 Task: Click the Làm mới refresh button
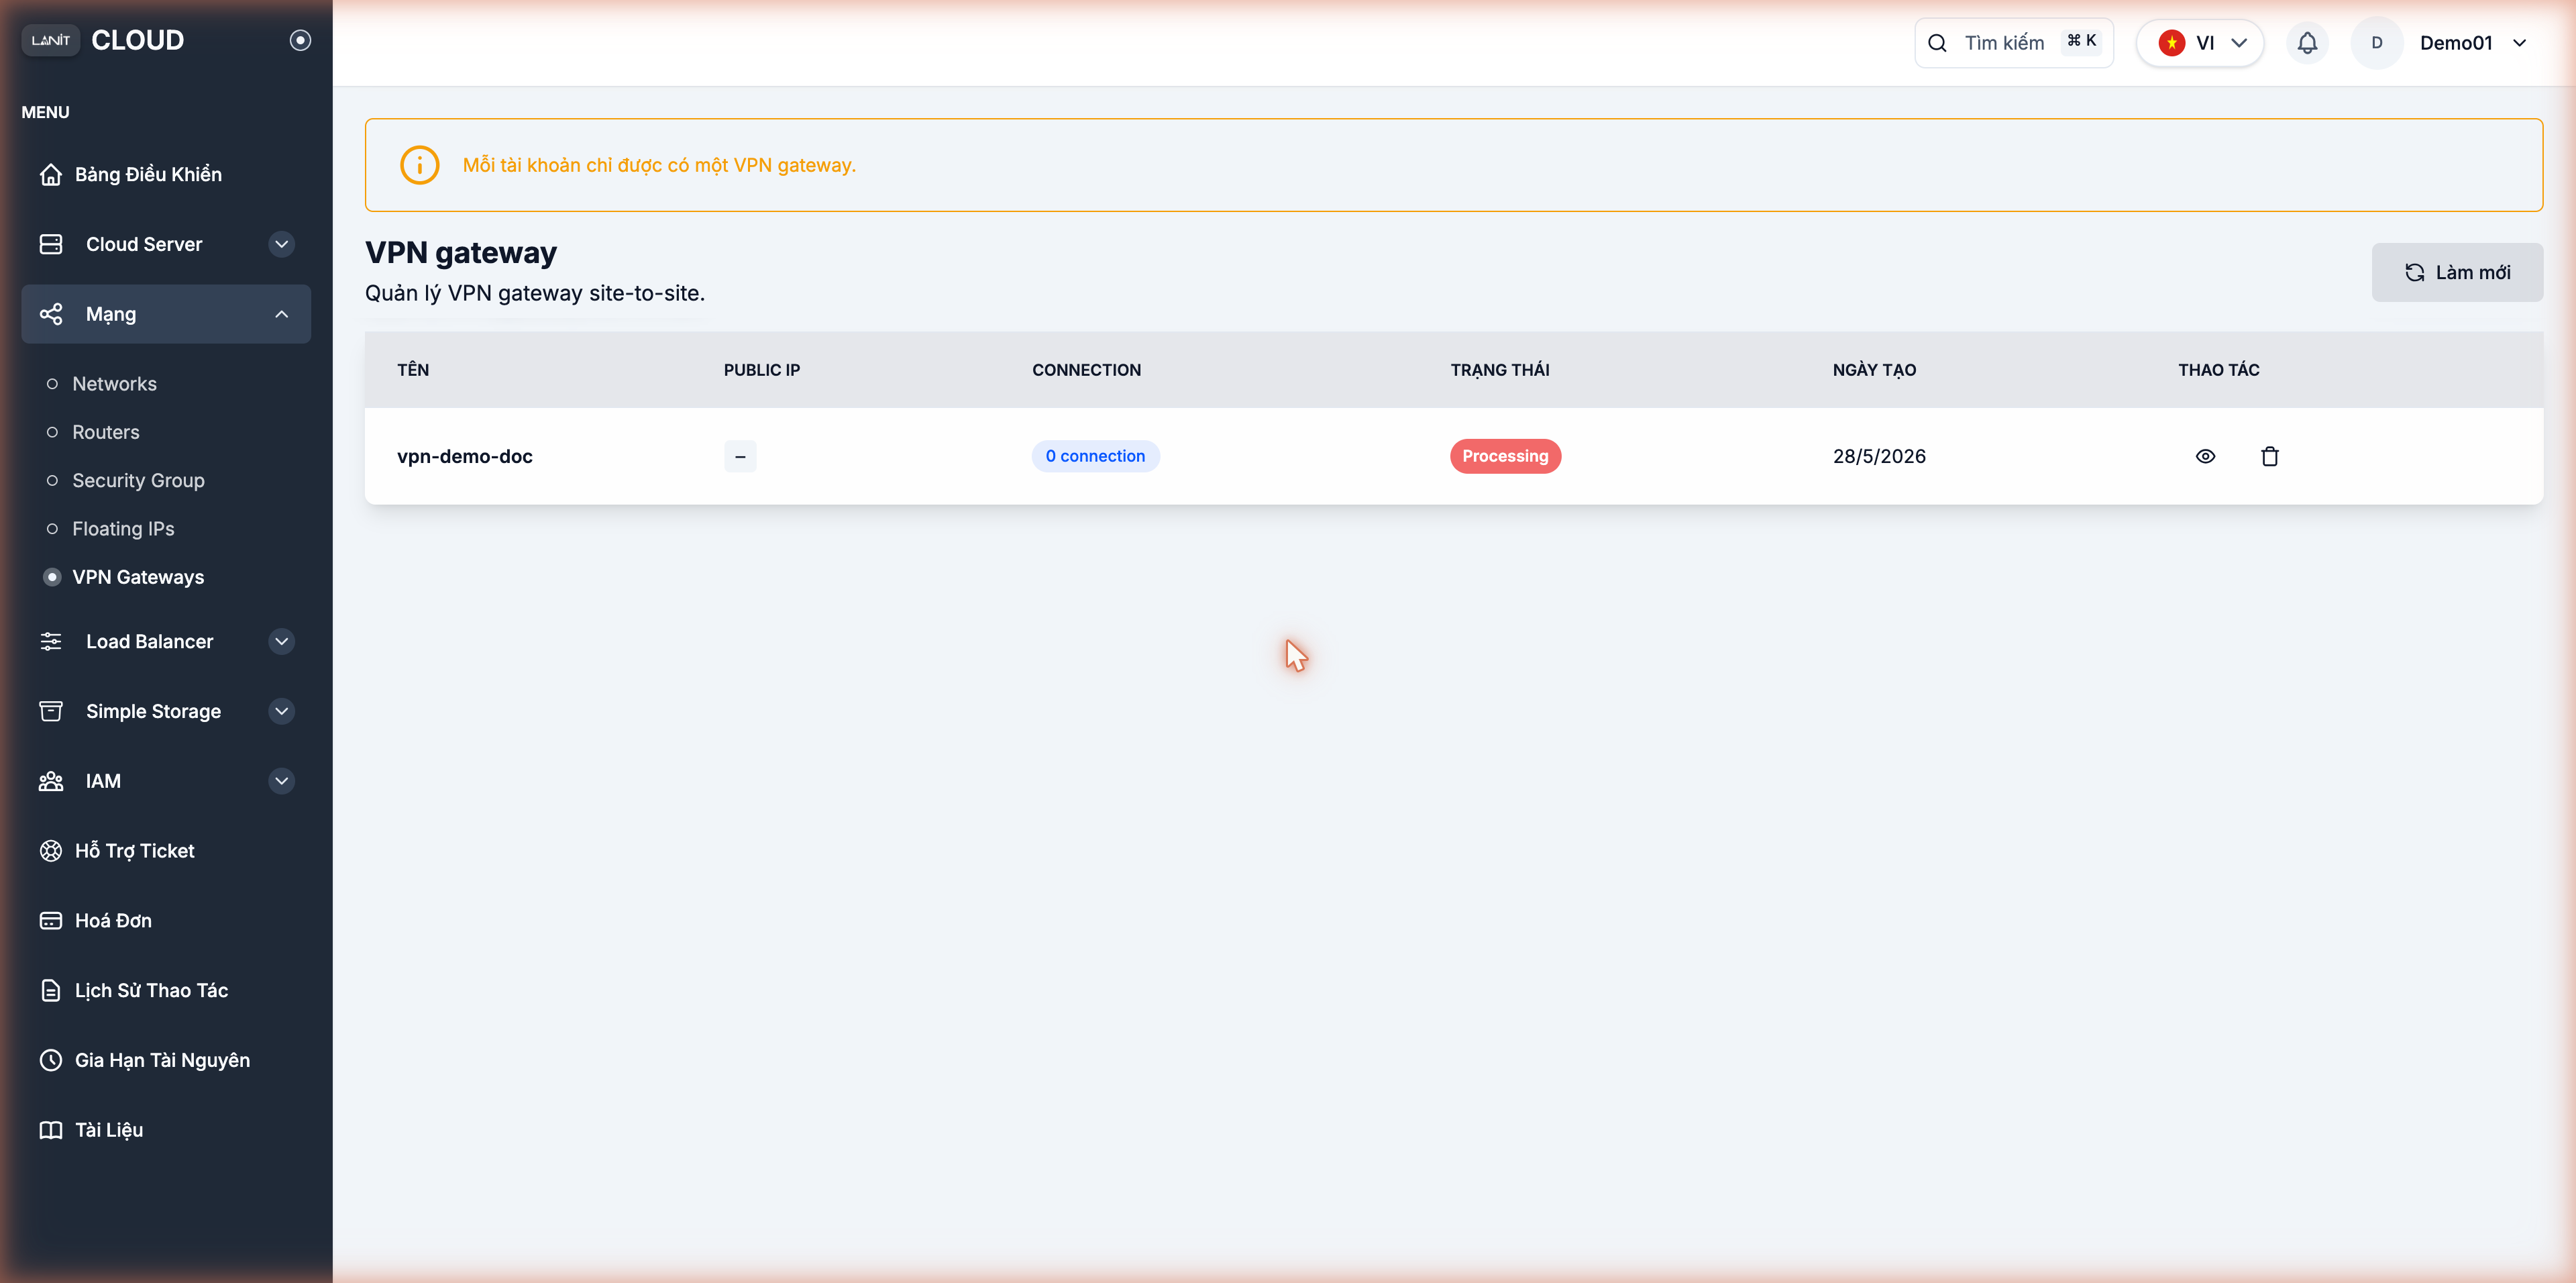click(x=2457, y=272)
